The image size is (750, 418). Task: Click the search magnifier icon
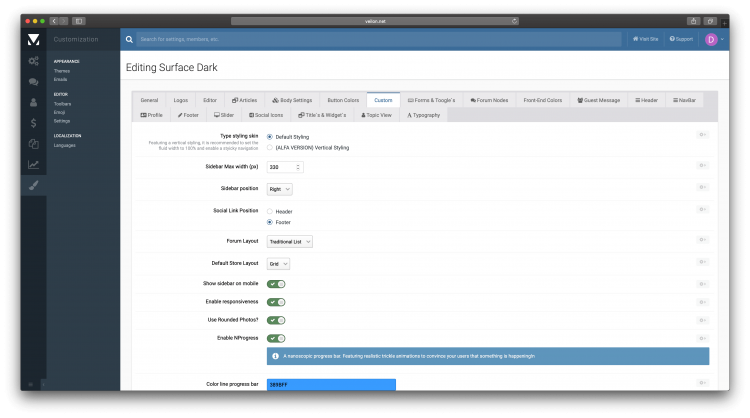pyautogui.click(x=132, y=39)
